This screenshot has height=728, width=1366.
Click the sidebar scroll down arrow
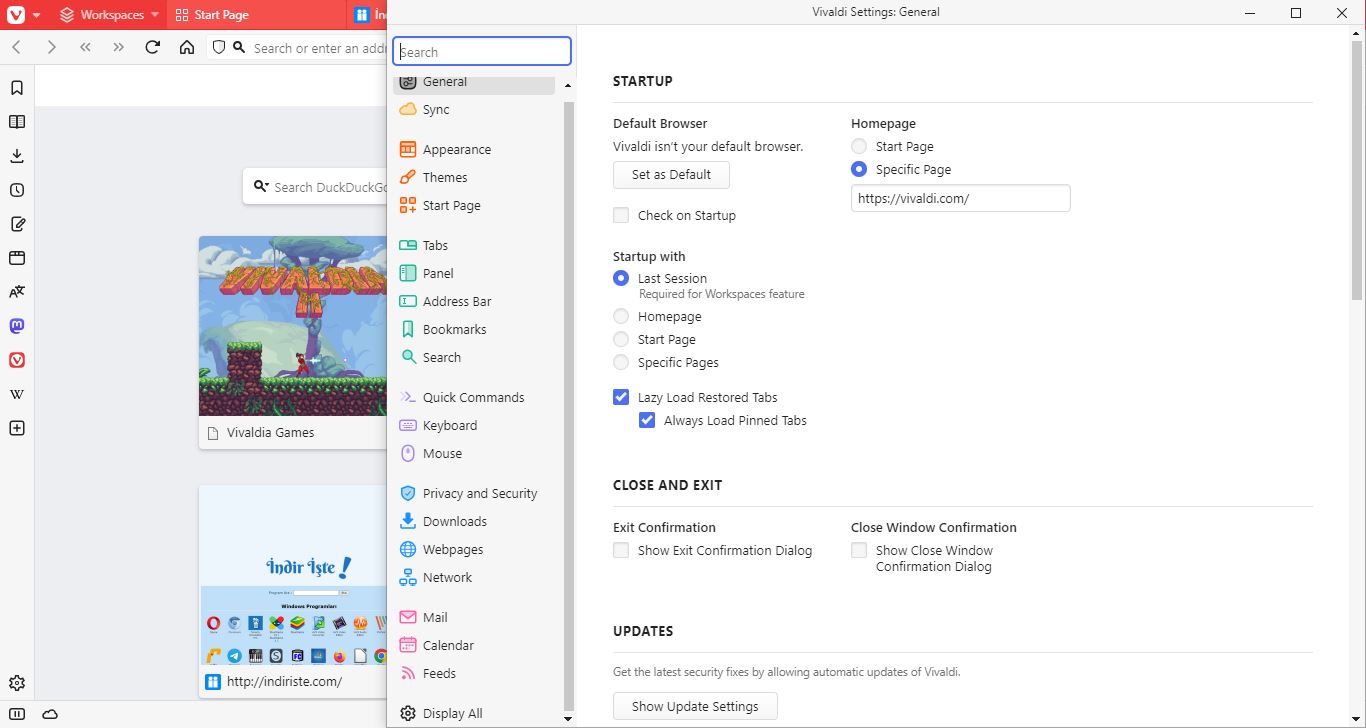pos(568,718)
